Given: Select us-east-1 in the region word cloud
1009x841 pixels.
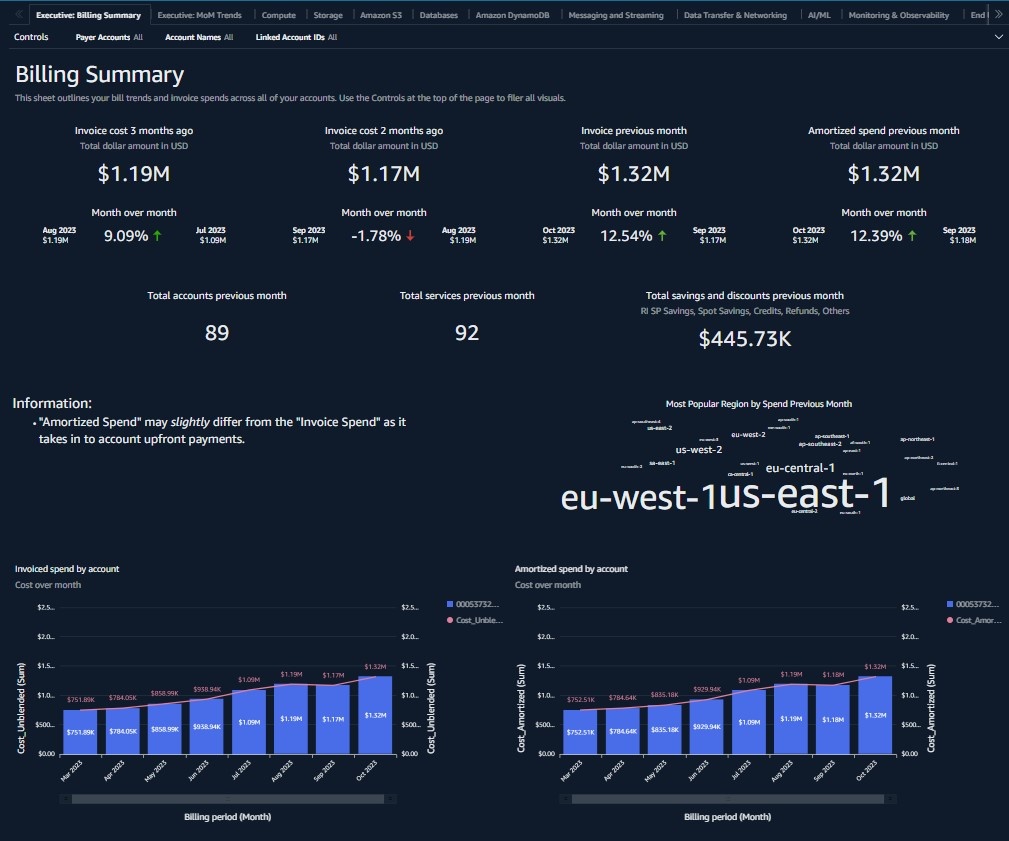Looking at the screenshot, I should coord(804,493).
